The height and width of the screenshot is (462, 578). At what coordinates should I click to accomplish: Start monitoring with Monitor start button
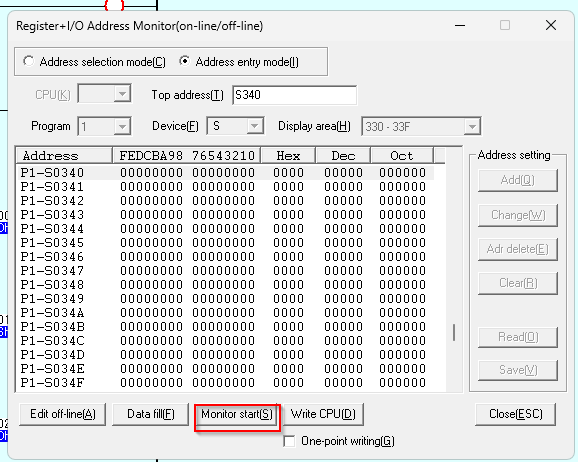coord(237,414)
